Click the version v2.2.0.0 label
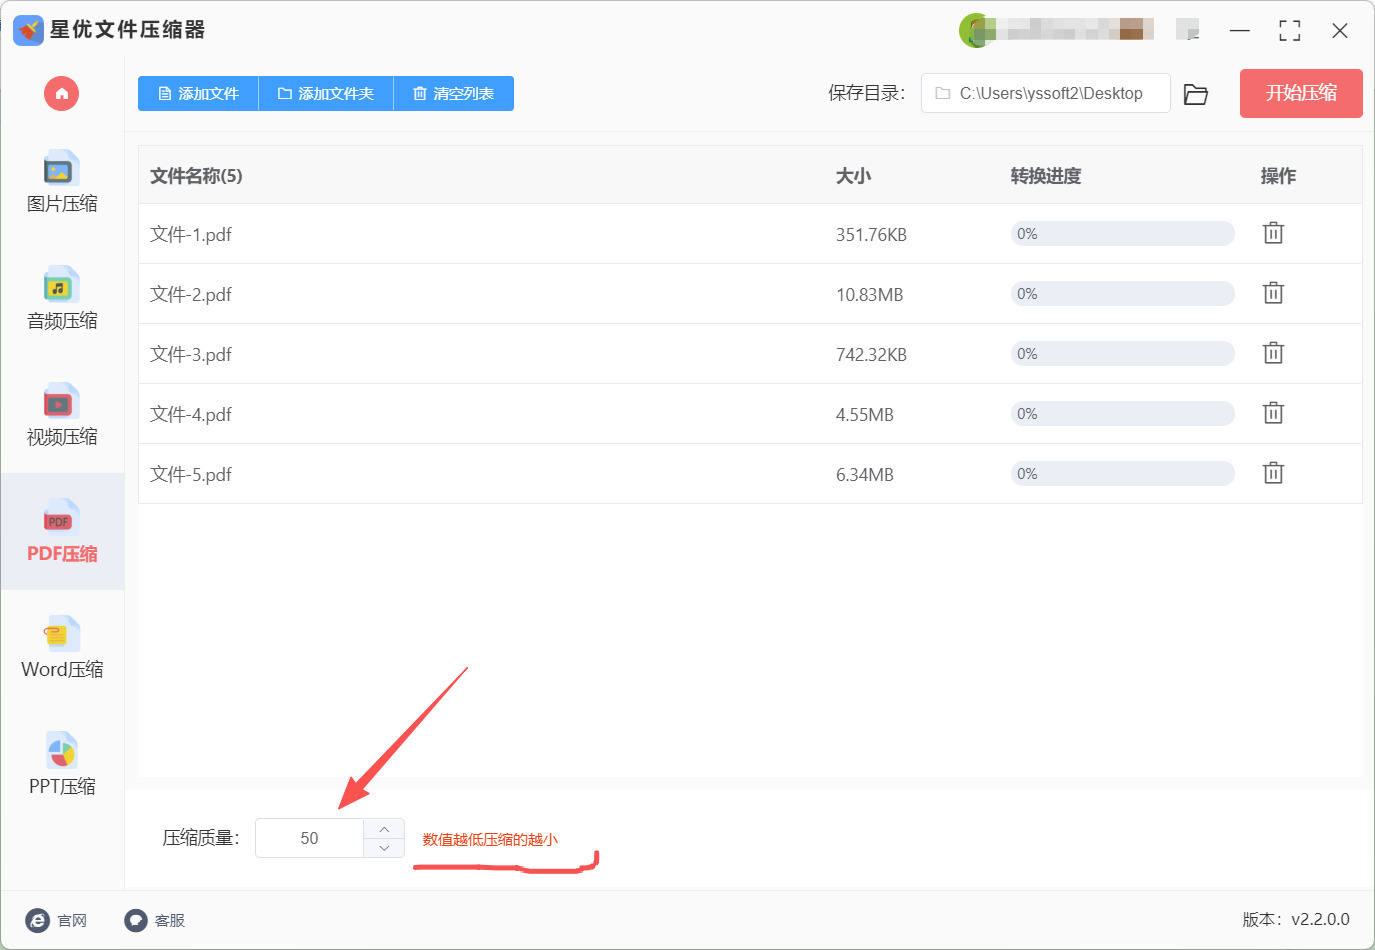The width and height of the screenshot is (1375, 950). [x=1296, y=920]
